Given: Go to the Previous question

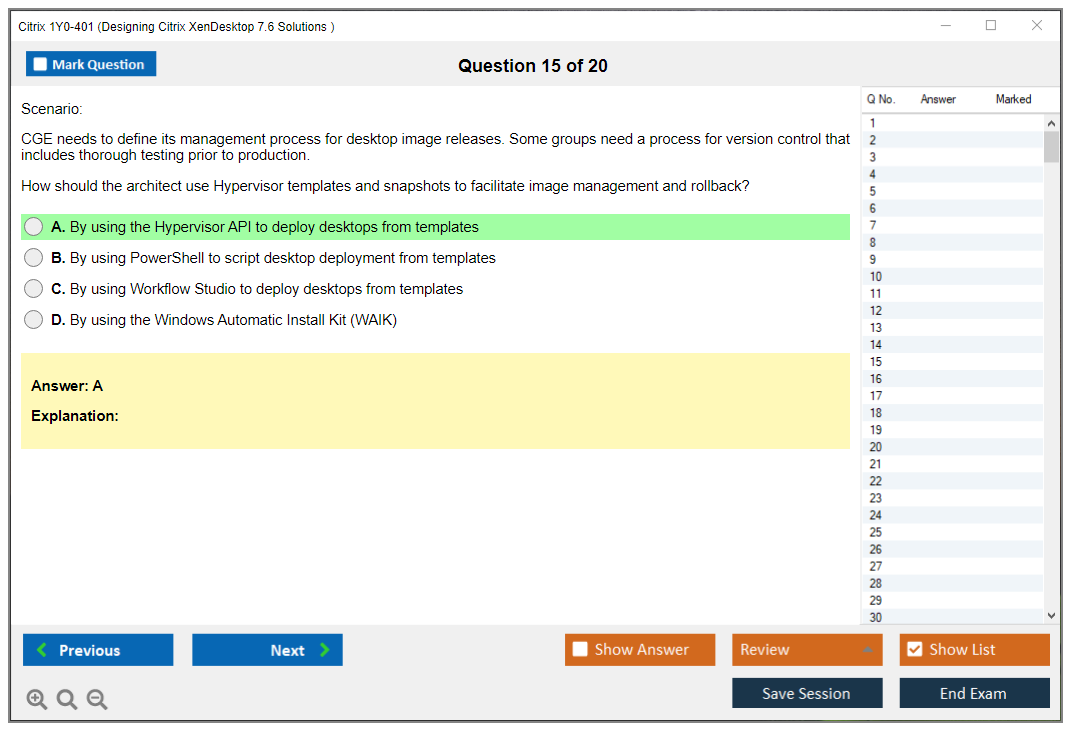Looking at the screenshot, I should 98,650.
